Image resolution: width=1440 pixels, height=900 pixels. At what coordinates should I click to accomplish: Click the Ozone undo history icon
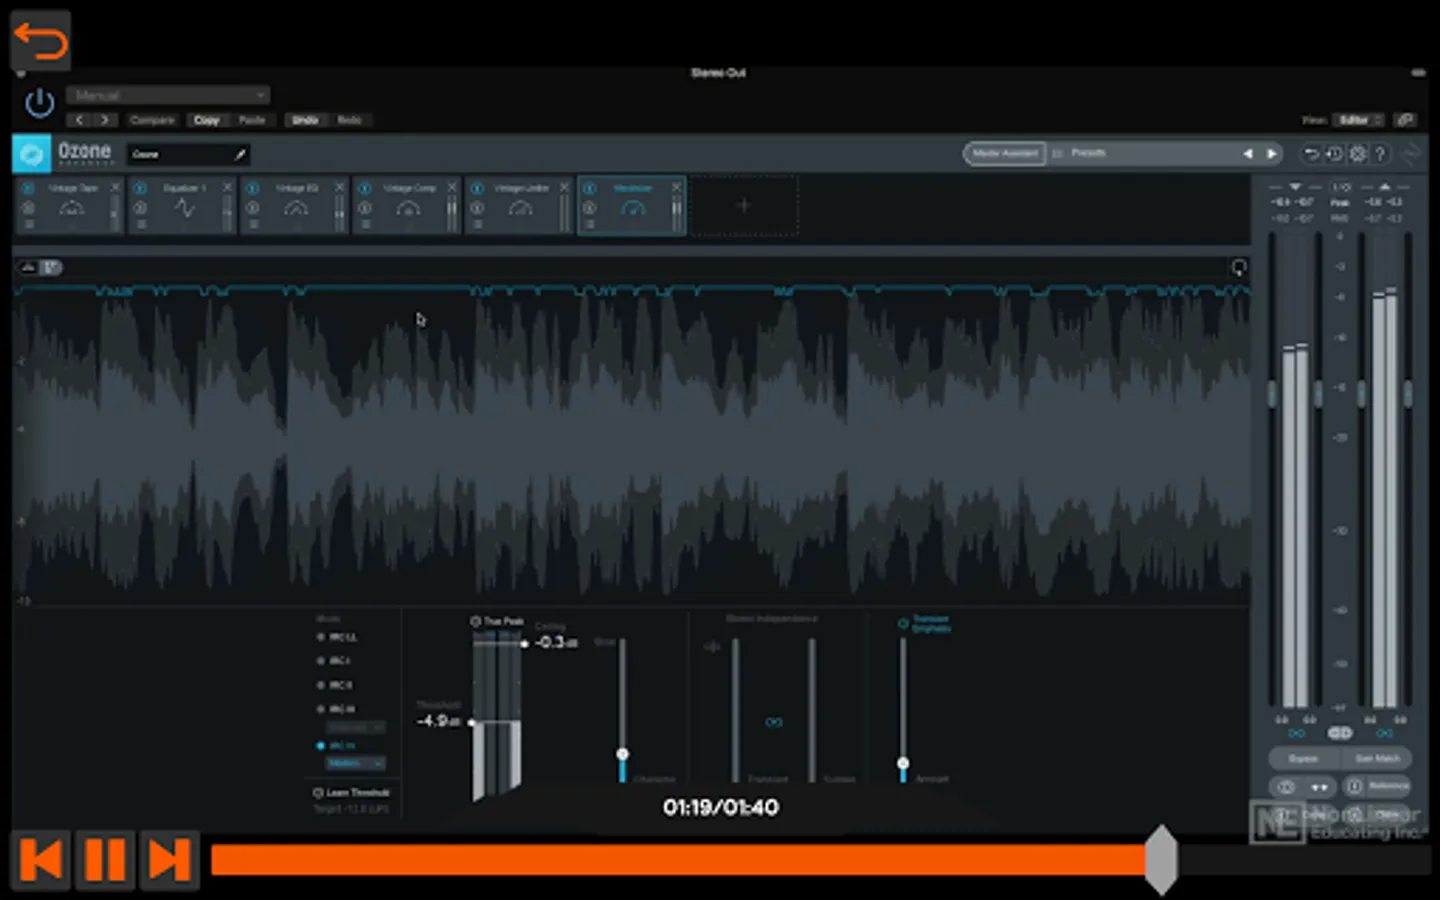click(1311, 154)
